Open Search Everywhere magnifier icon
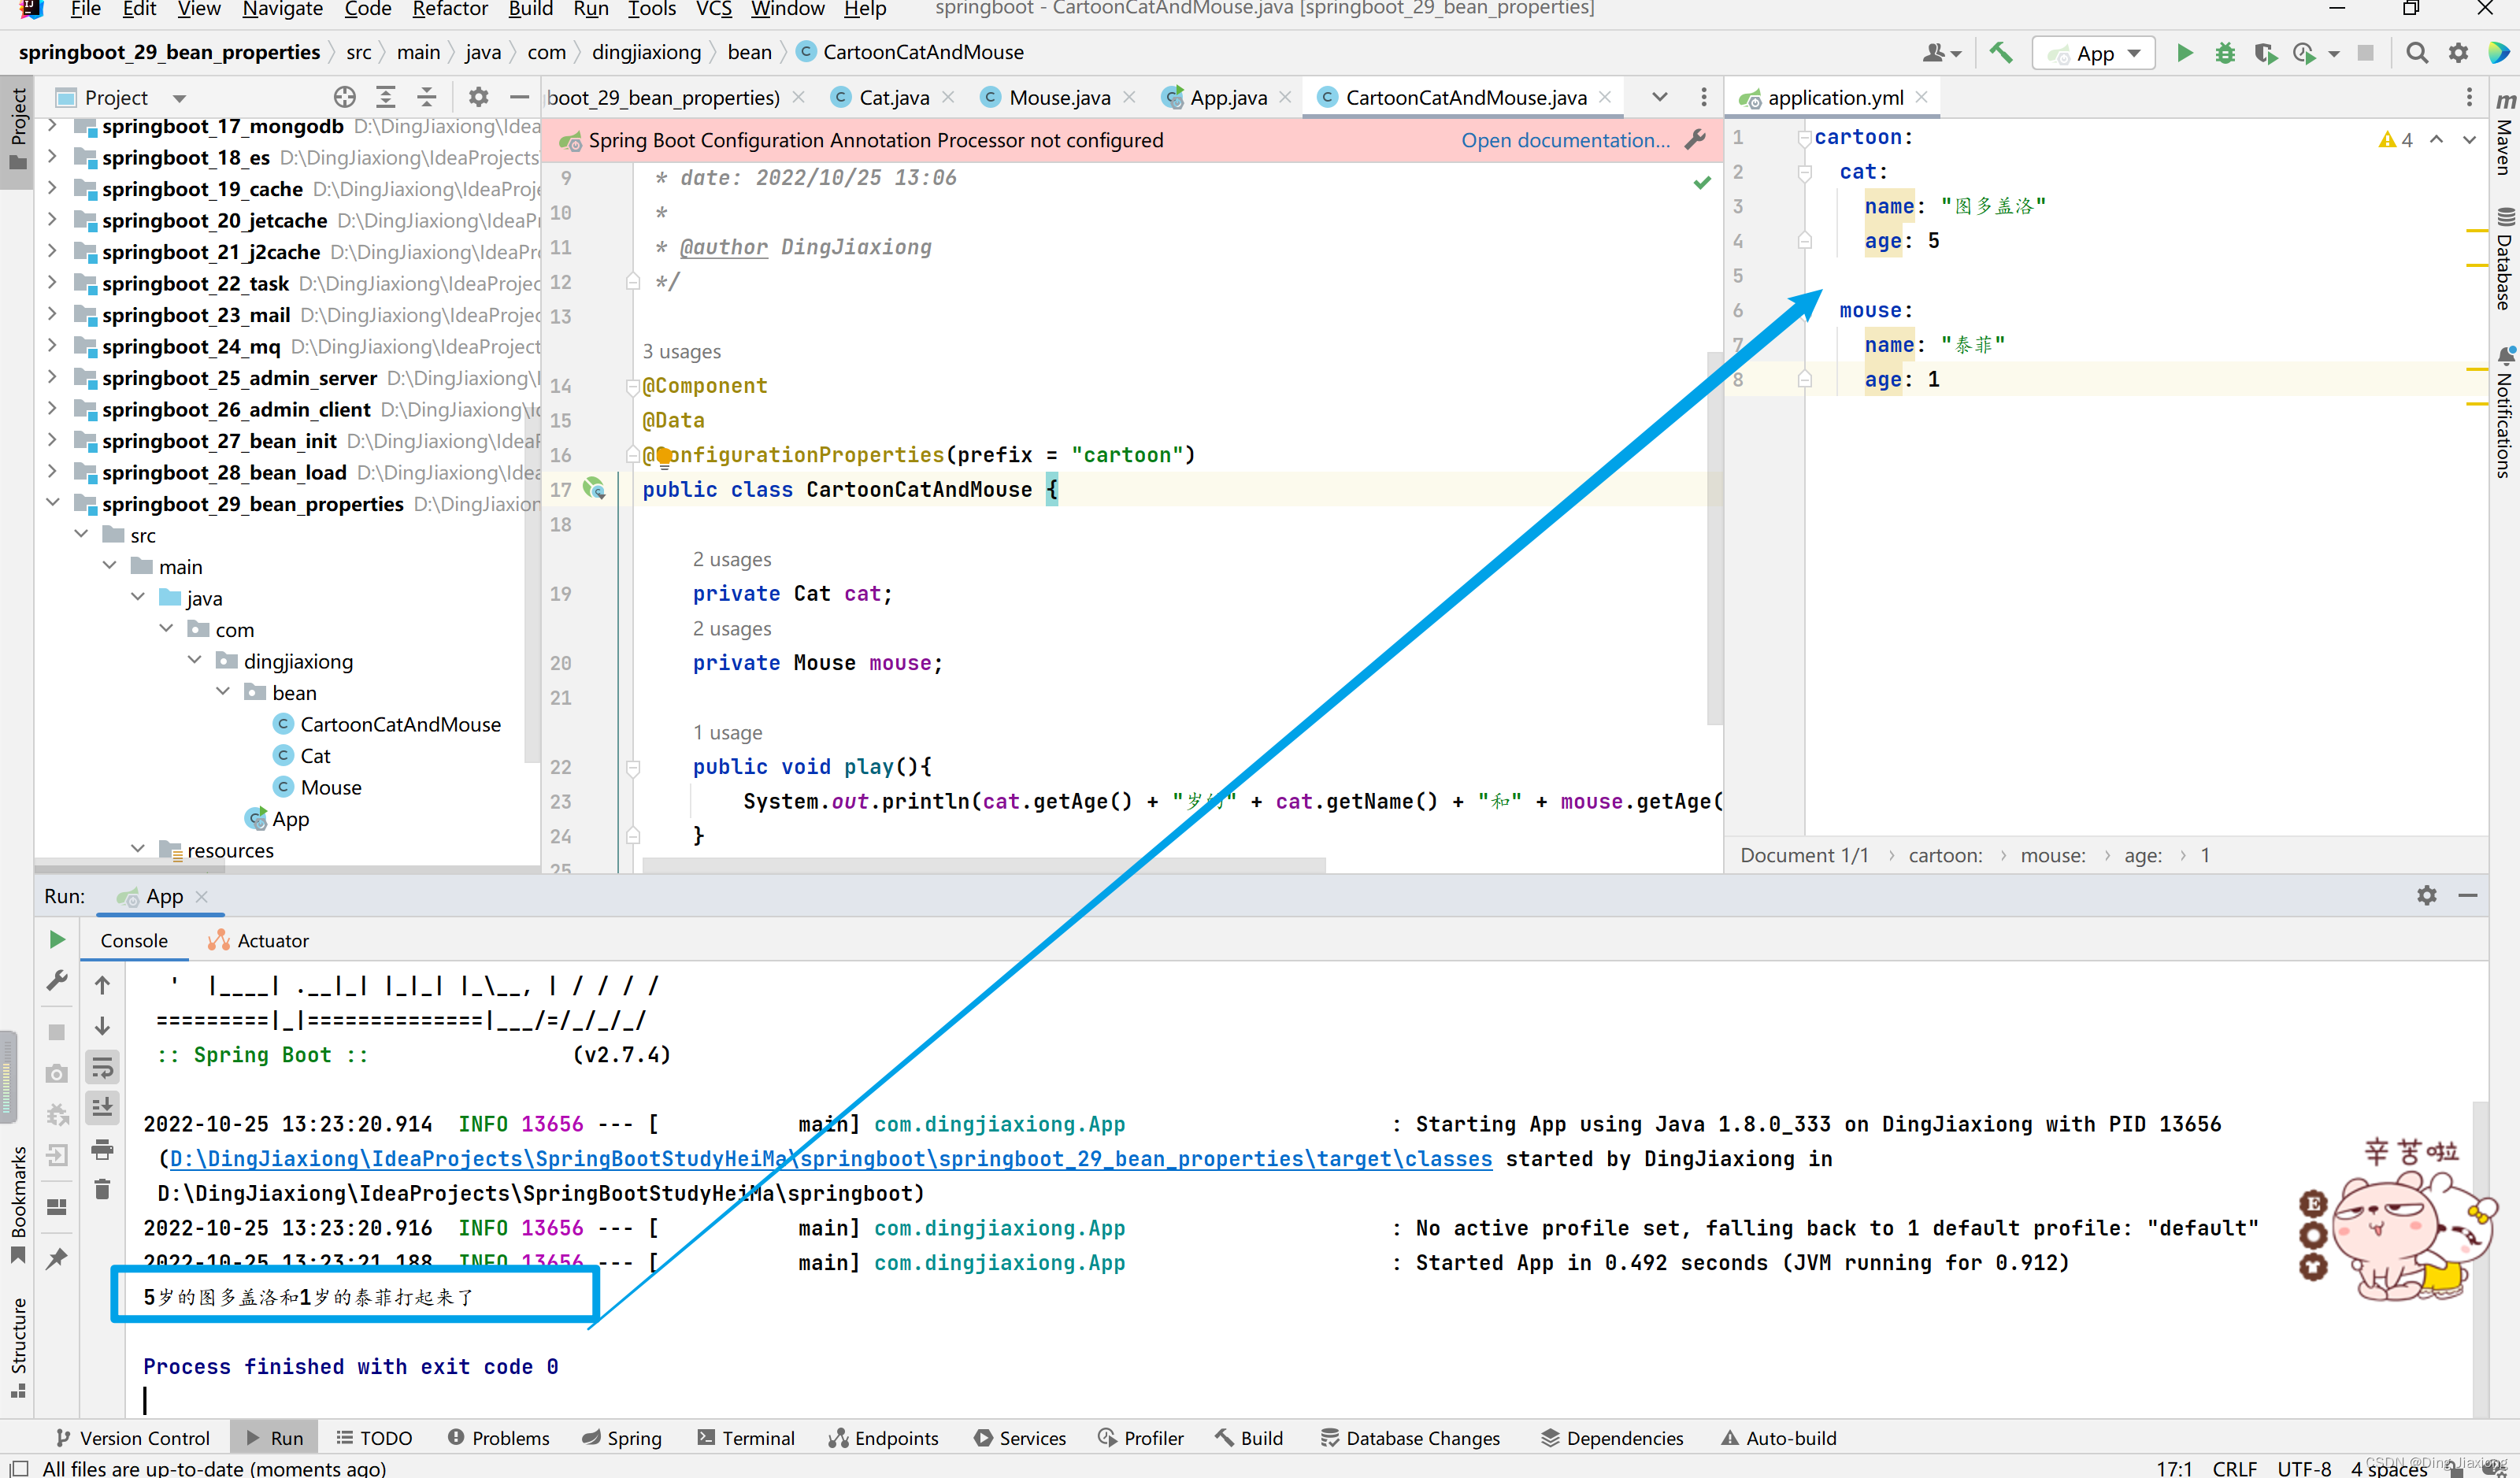 (x=2417, y=52)
